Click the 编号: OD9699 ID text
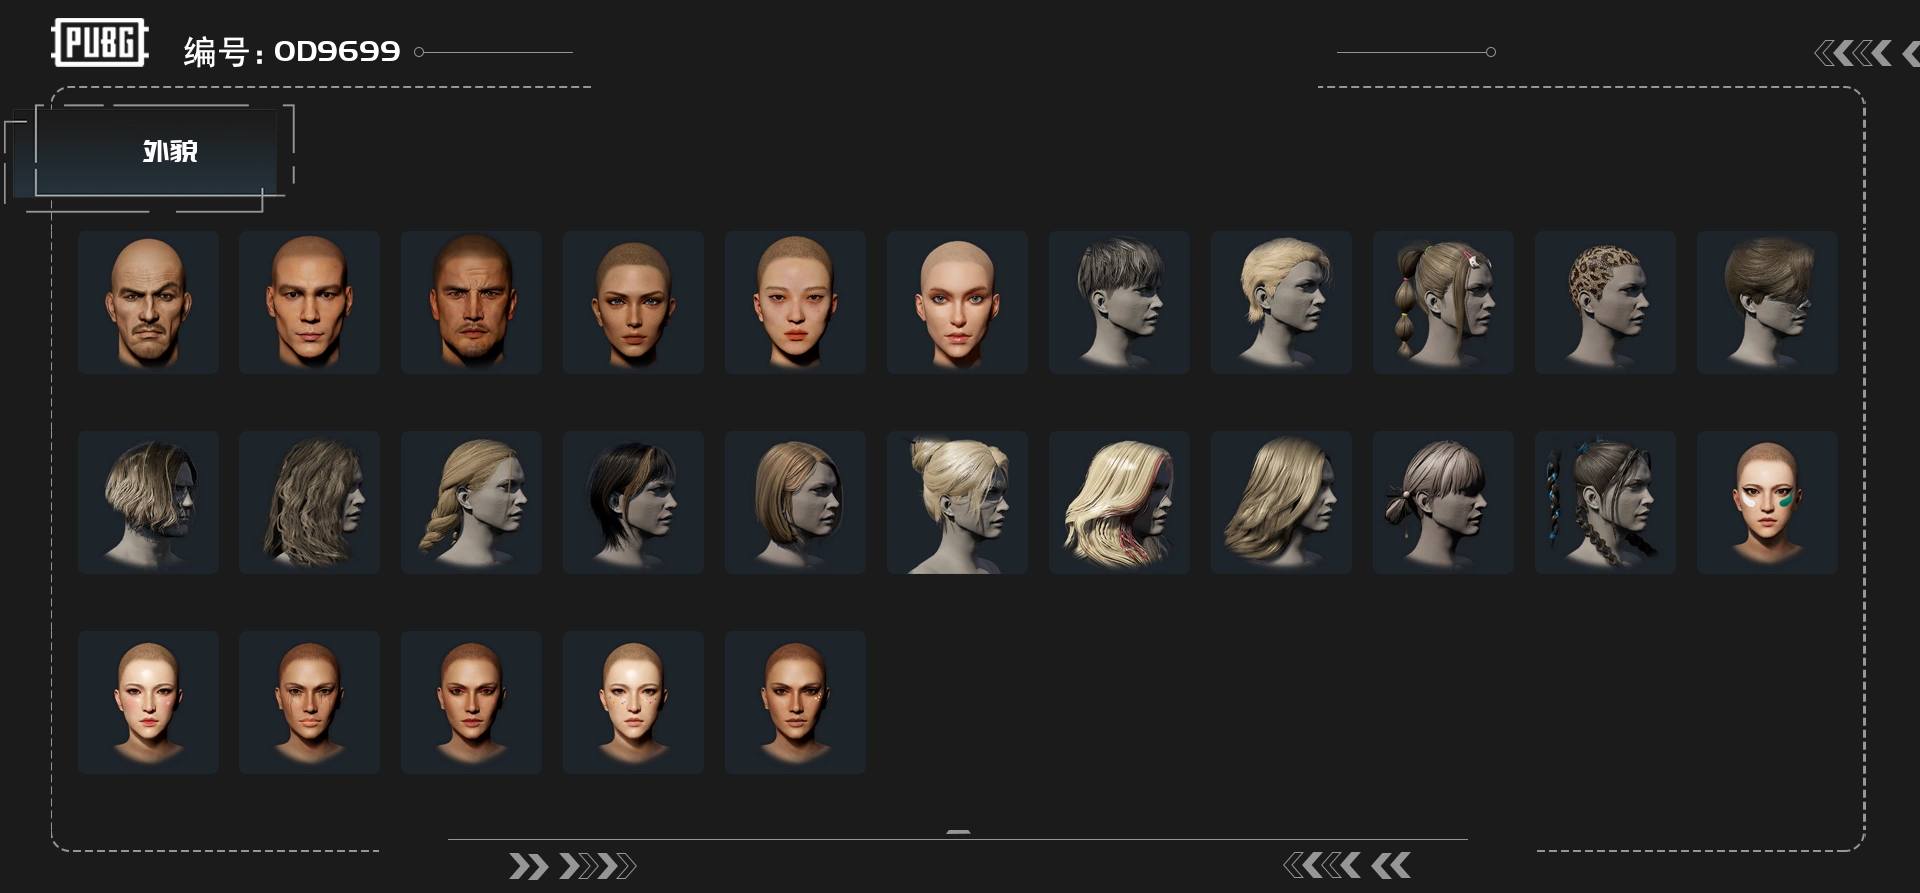This screenshot has width=1920, height=893. point(292,51)
